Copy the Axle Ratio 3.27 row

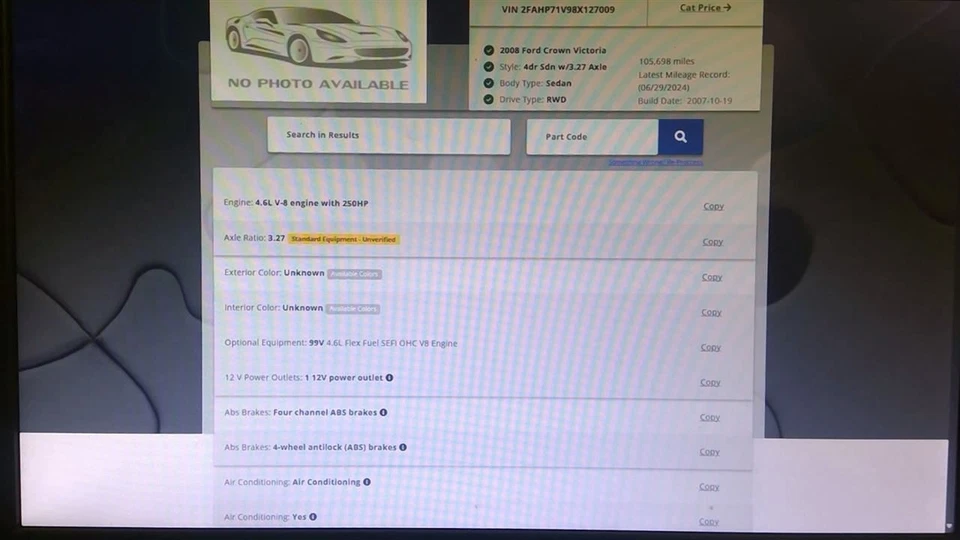click(713, 242)
